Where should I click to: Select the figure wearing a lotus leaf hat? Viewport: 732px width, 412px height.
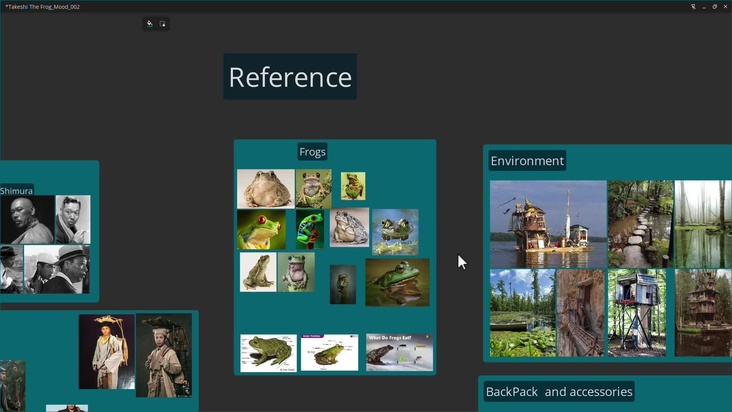106,352
